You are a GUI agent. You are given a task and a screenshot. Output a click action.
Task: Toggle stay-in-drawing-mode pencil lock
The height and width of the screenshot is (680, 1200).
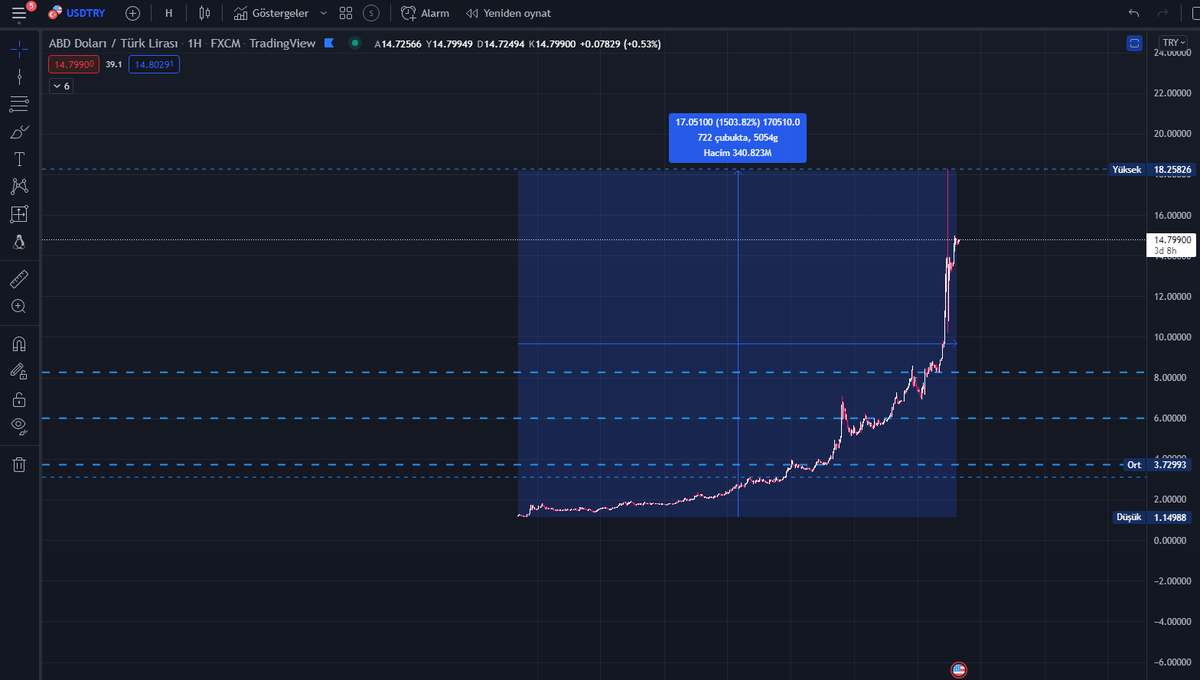(19, 371)
